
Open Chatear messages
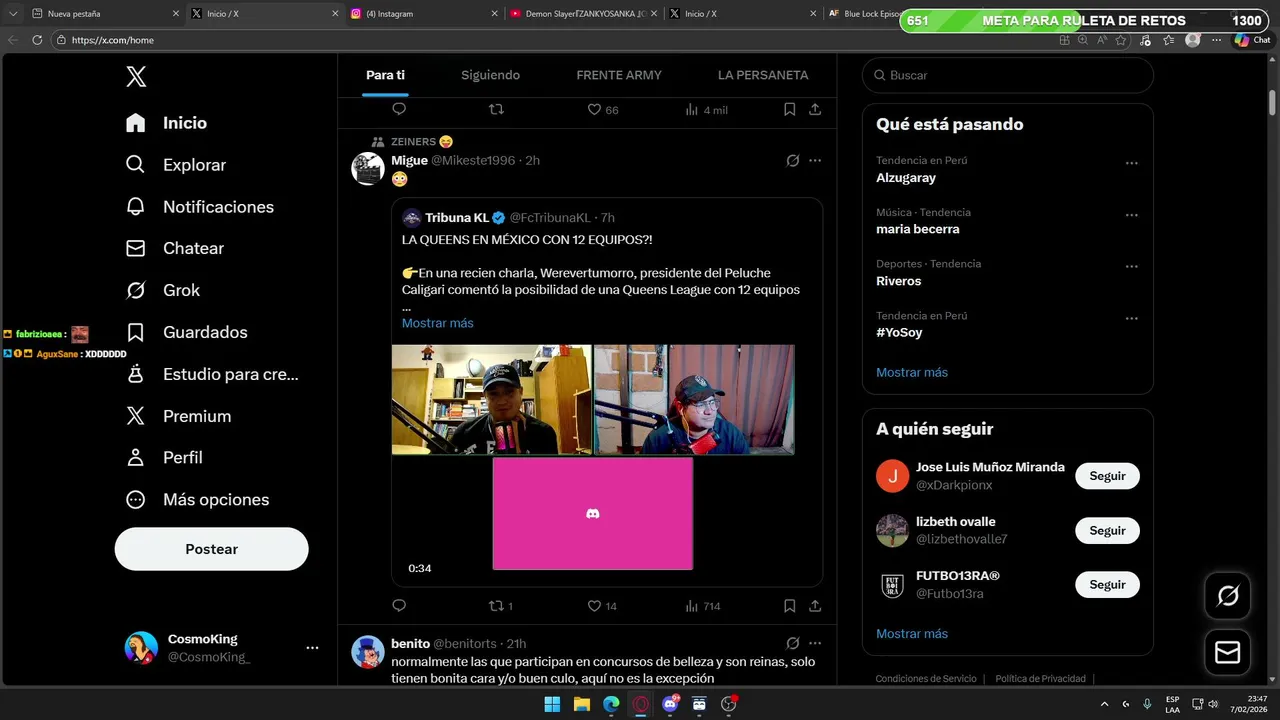[x=174, y=248]
